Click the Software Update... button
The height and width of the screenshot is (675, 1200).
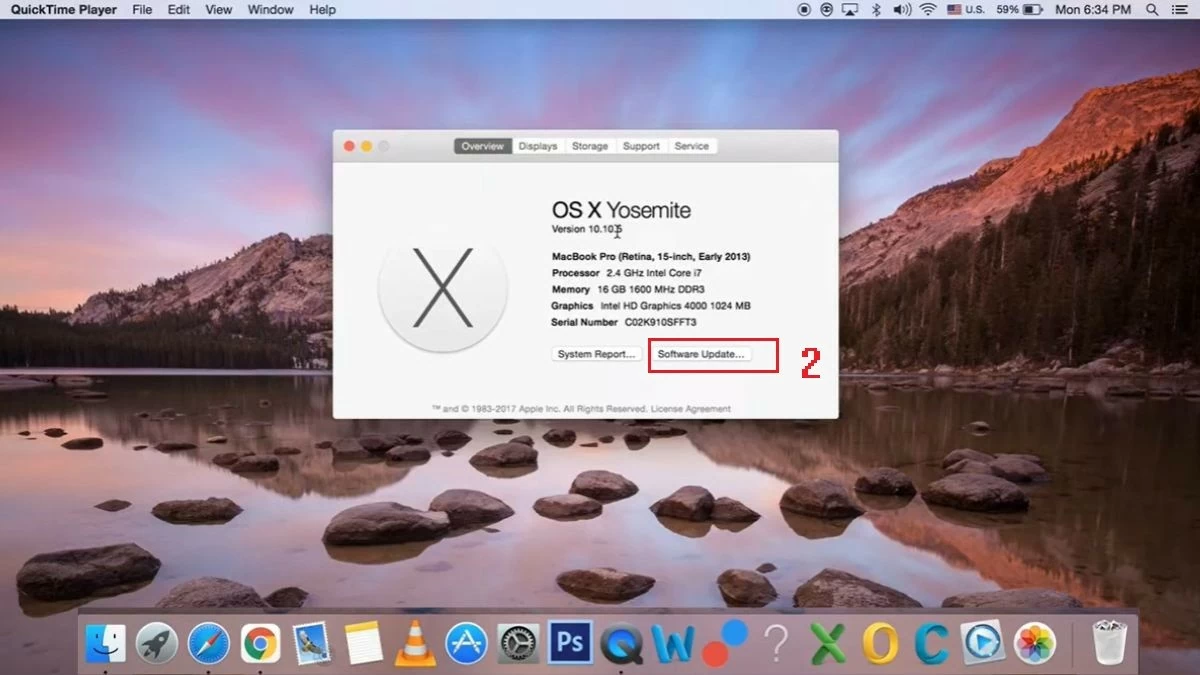pyautogui.click(x=700, y=354)
